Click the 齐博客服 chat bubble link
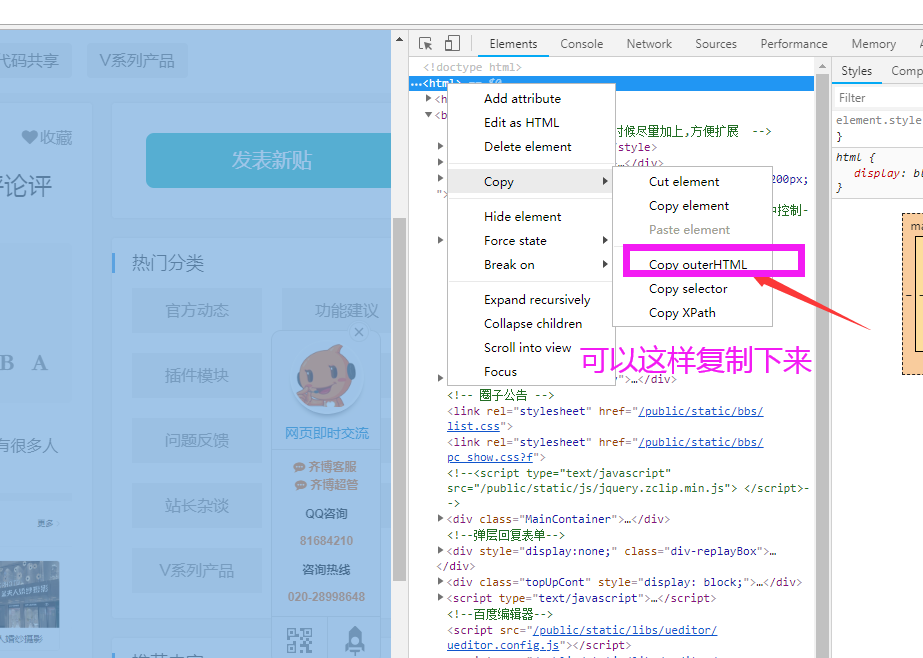923x658 pixels. point(325,467)
